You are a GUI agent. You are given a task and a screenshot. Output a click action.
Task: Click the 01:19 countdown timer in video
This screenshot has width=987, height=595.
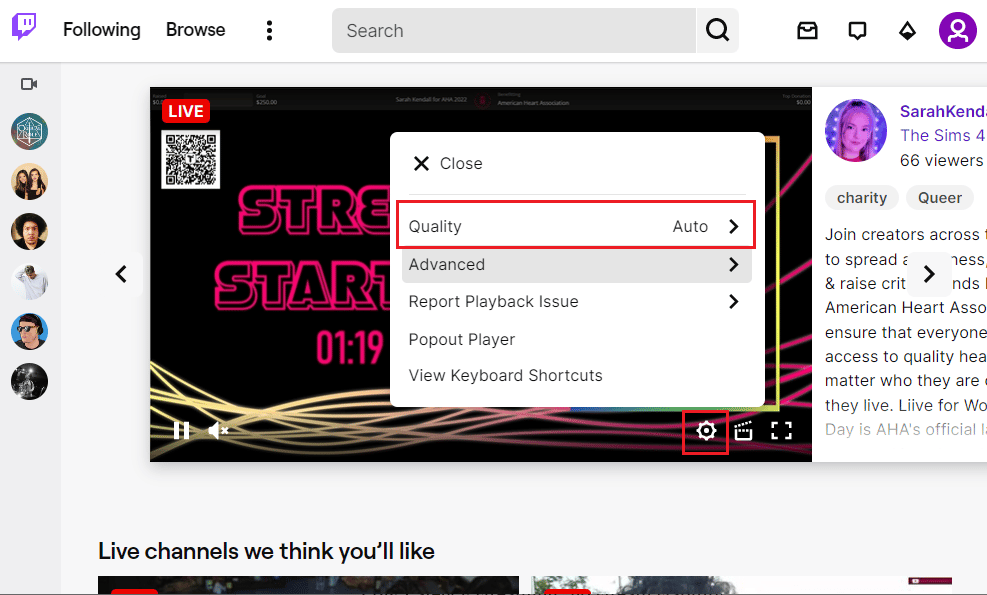(350, 348)
